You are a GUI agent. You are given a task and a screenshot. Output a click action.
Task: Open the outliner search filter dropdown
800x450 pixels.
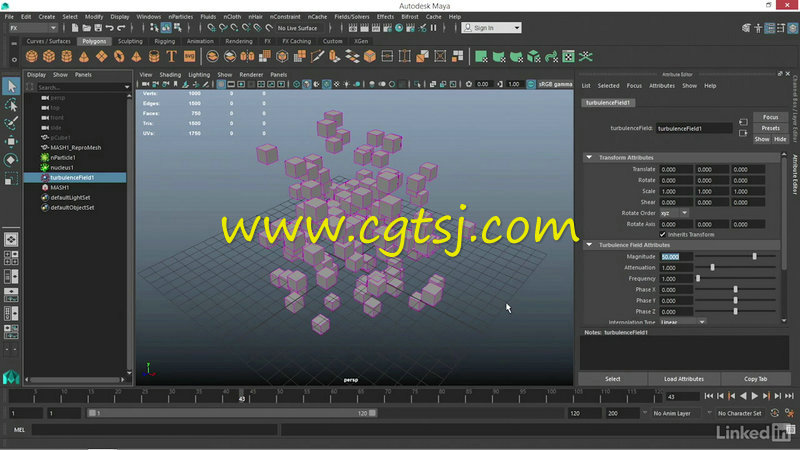[127, 87]
